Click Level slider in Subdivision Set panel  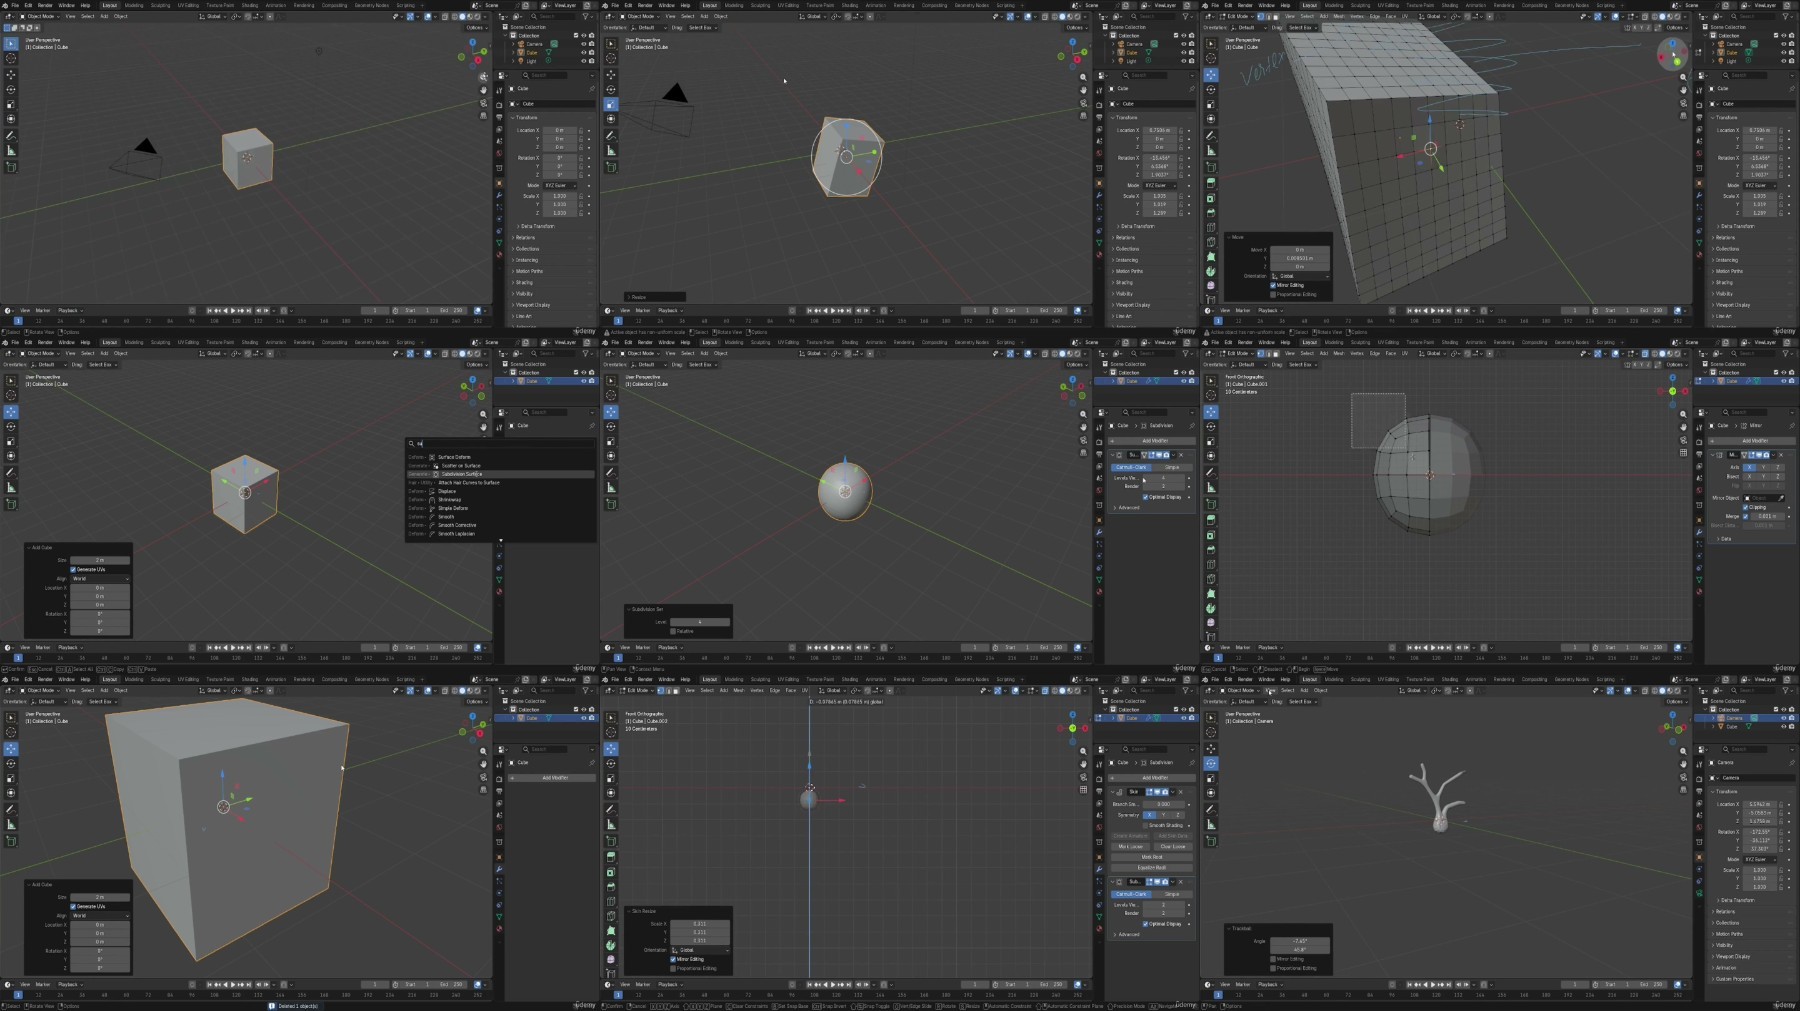[699, 622]
